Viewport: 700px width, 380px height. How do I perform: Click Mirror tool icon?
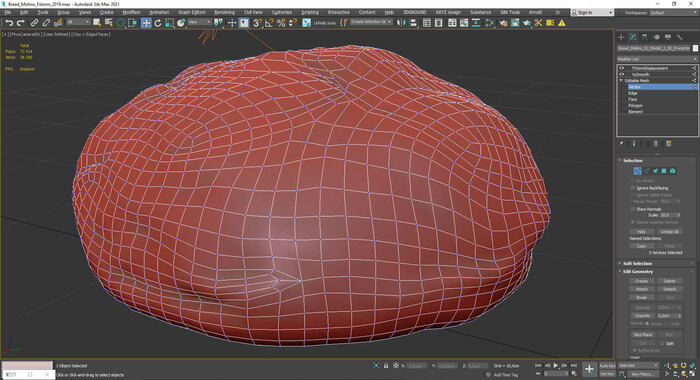(401, 22)
